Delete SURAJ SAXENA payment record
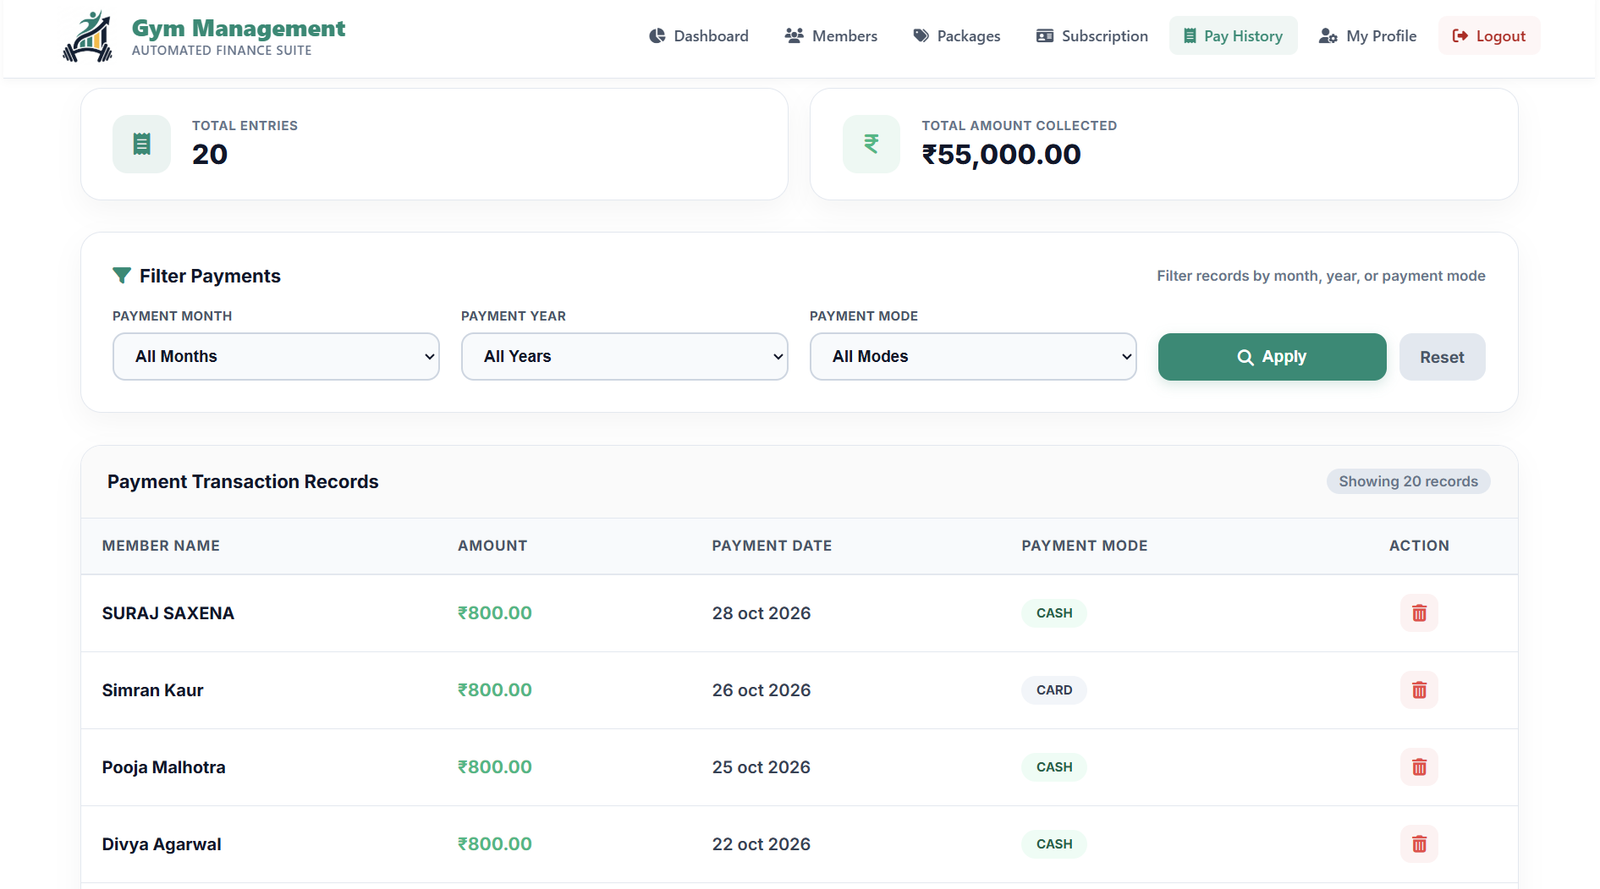The image size is (1600, 889). tap(1418, 613)
